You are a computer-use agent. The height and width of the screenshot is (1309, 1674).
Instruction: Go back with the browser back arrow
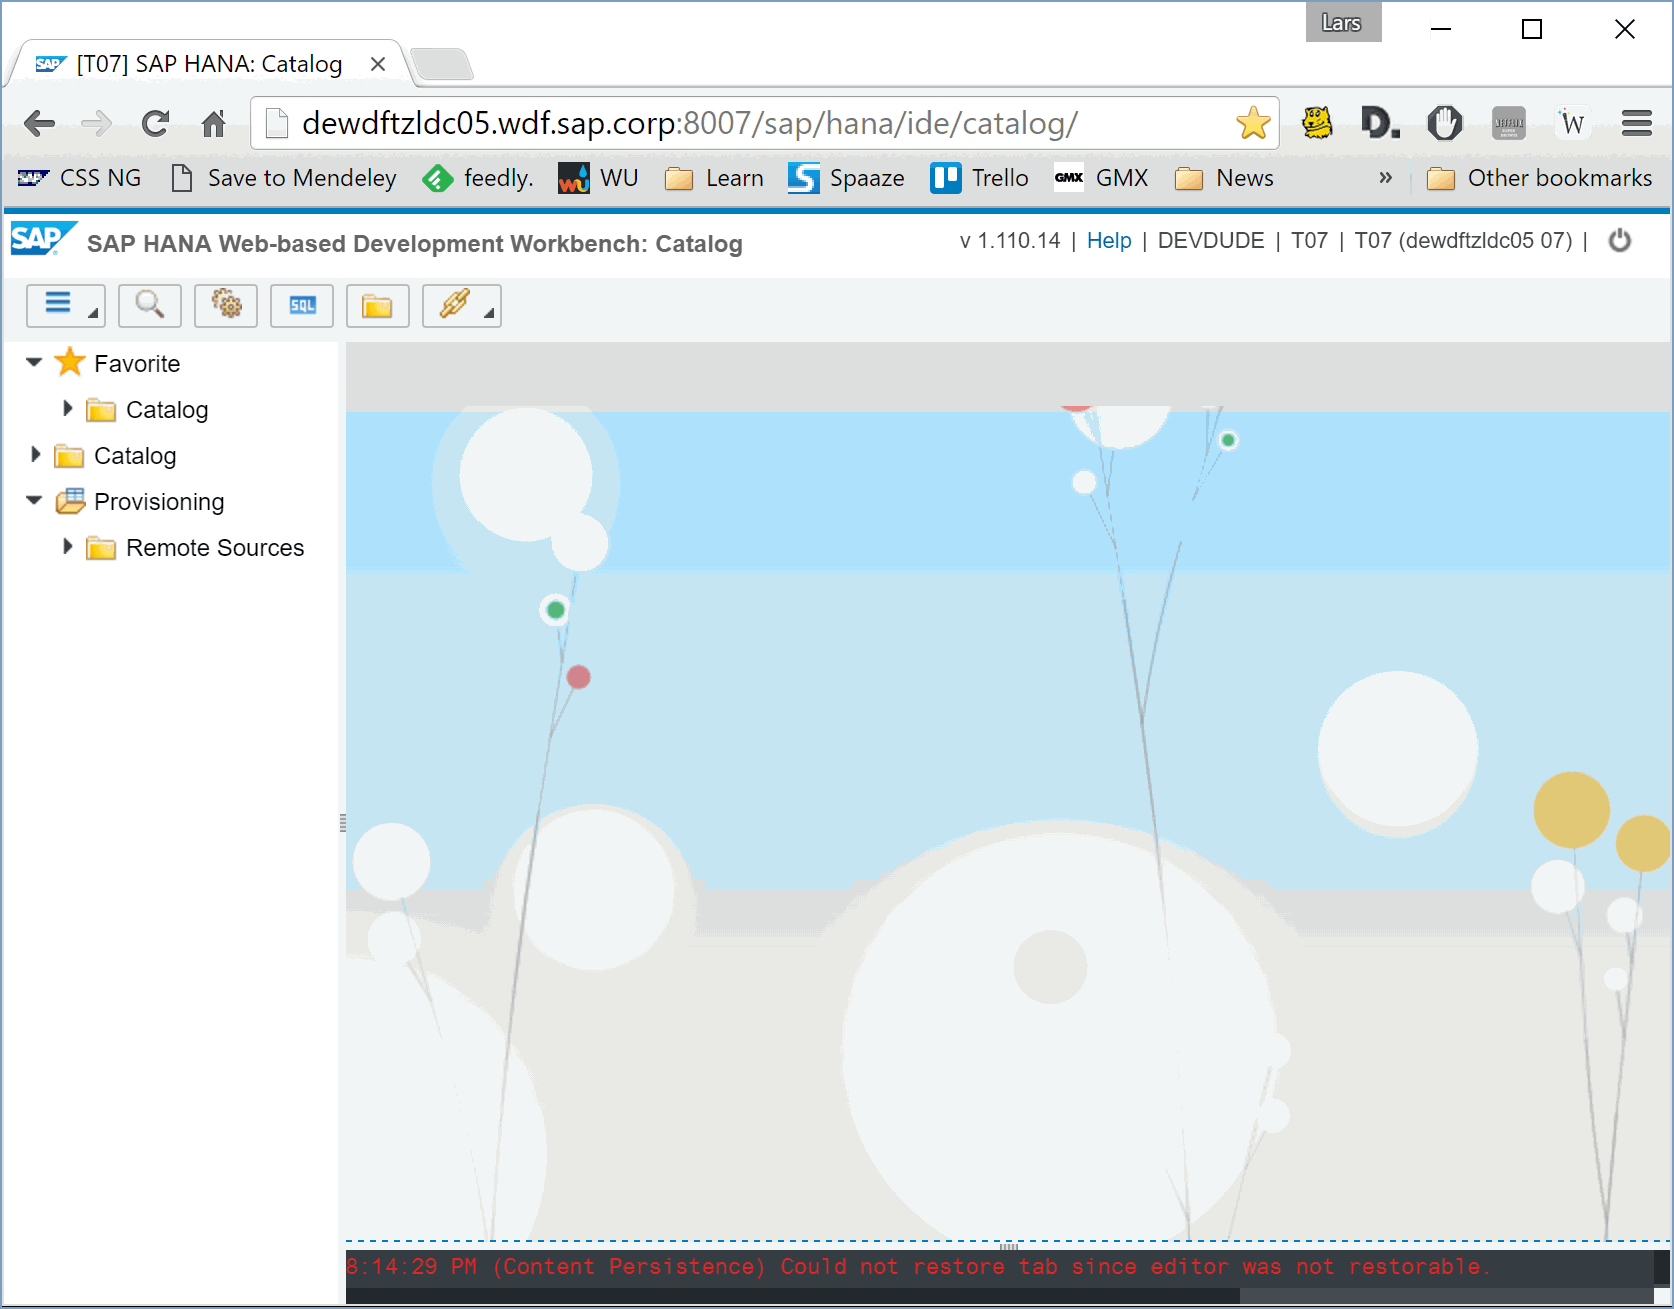[39, 123]
